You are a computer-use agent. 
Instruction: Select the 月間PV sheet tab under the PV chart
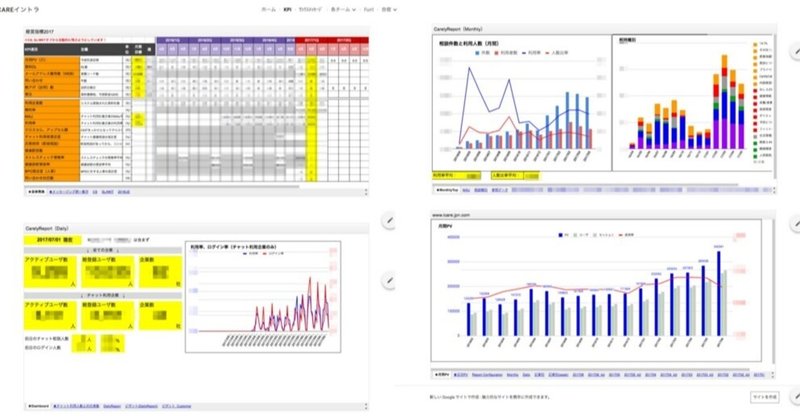point(442,375)
